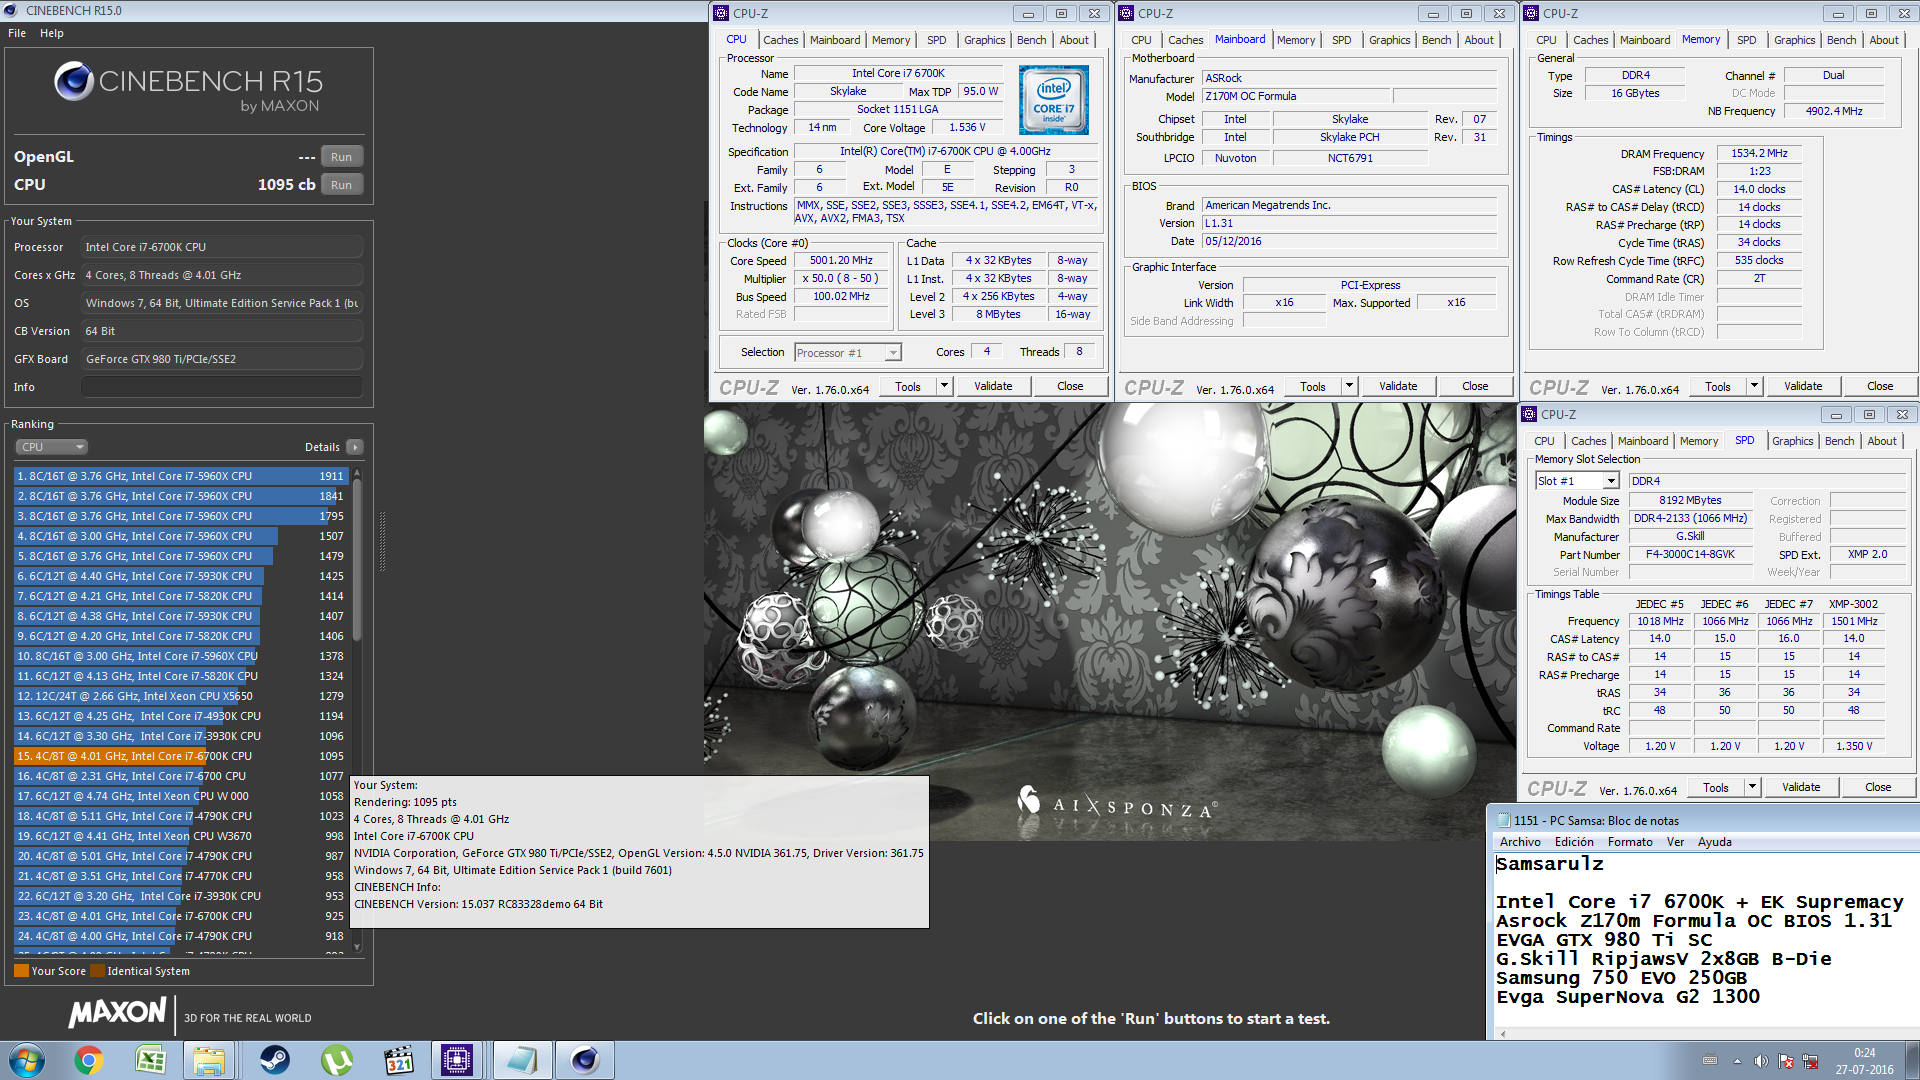Select ranking row 12 Intel Xeon X5650
The image size is (1920, 1080).
coord(180,696)
